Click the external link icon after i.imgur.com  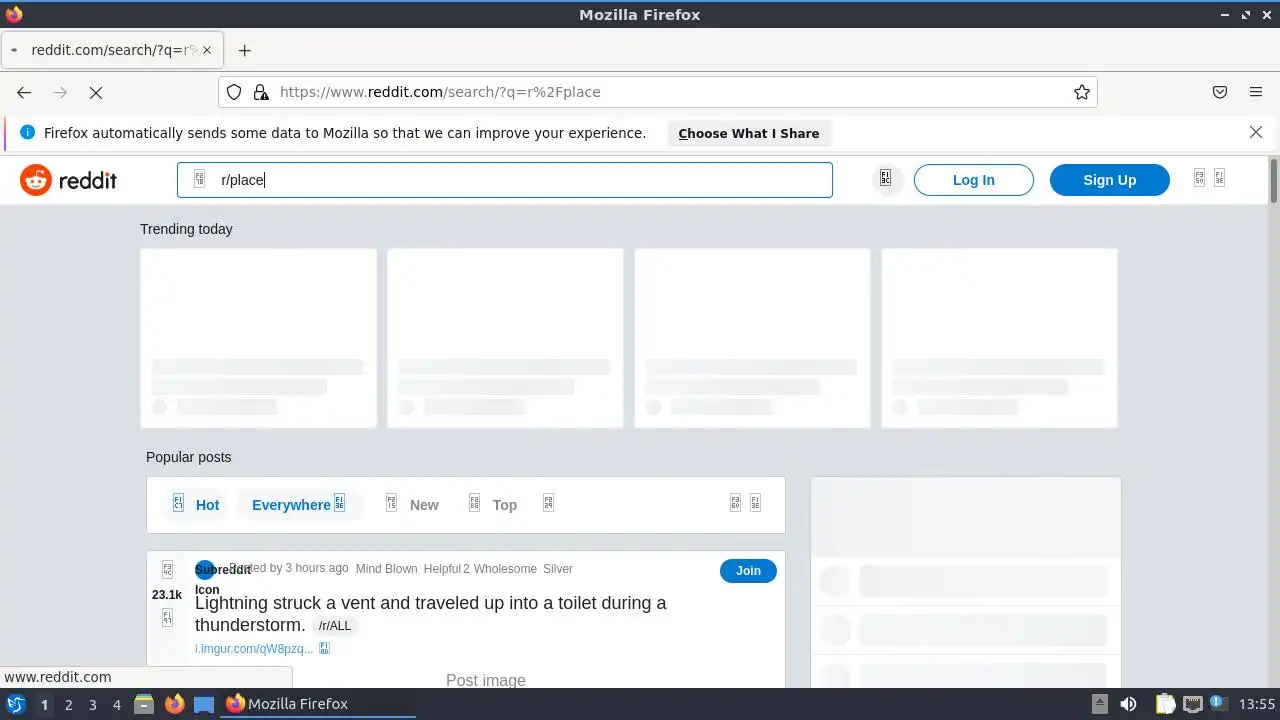point(324,648)
